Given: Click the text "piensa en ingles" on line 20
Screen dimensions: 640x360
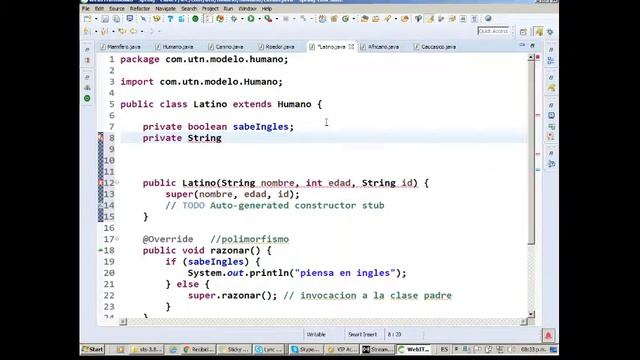Looking at the screenshot, I should coord(344,273).
